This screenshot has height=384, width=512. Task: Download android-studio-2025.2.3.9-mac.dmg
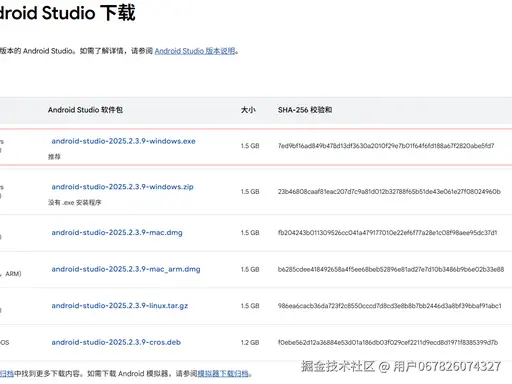[x=117, y=232]
